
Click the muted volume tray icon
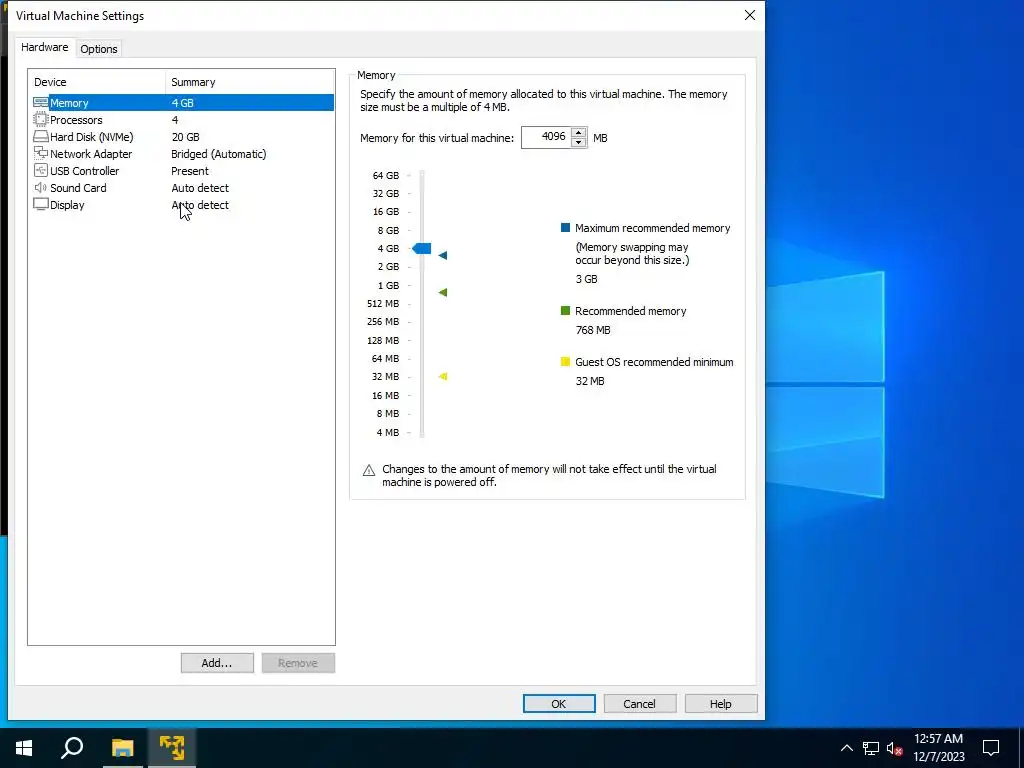tap(894, 748)
